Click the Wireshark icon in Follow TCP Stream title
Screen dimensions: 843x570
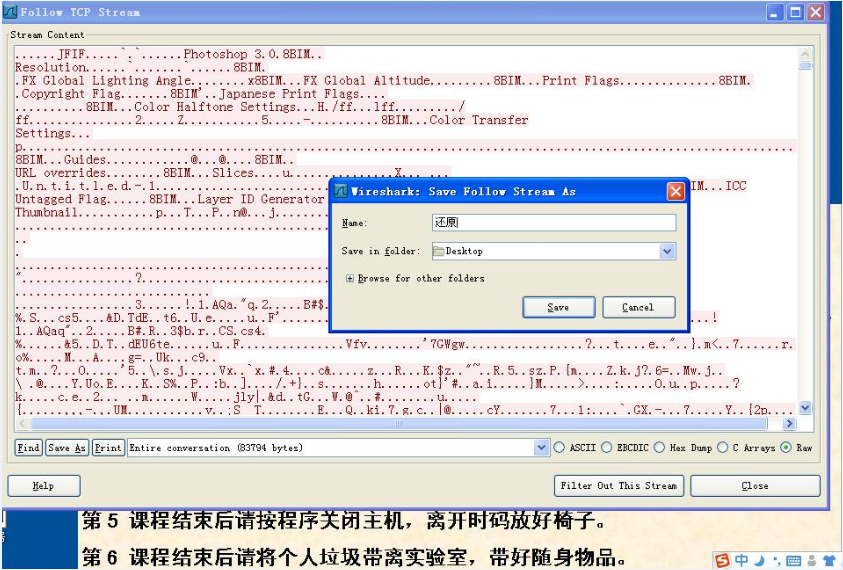point(10,12)
